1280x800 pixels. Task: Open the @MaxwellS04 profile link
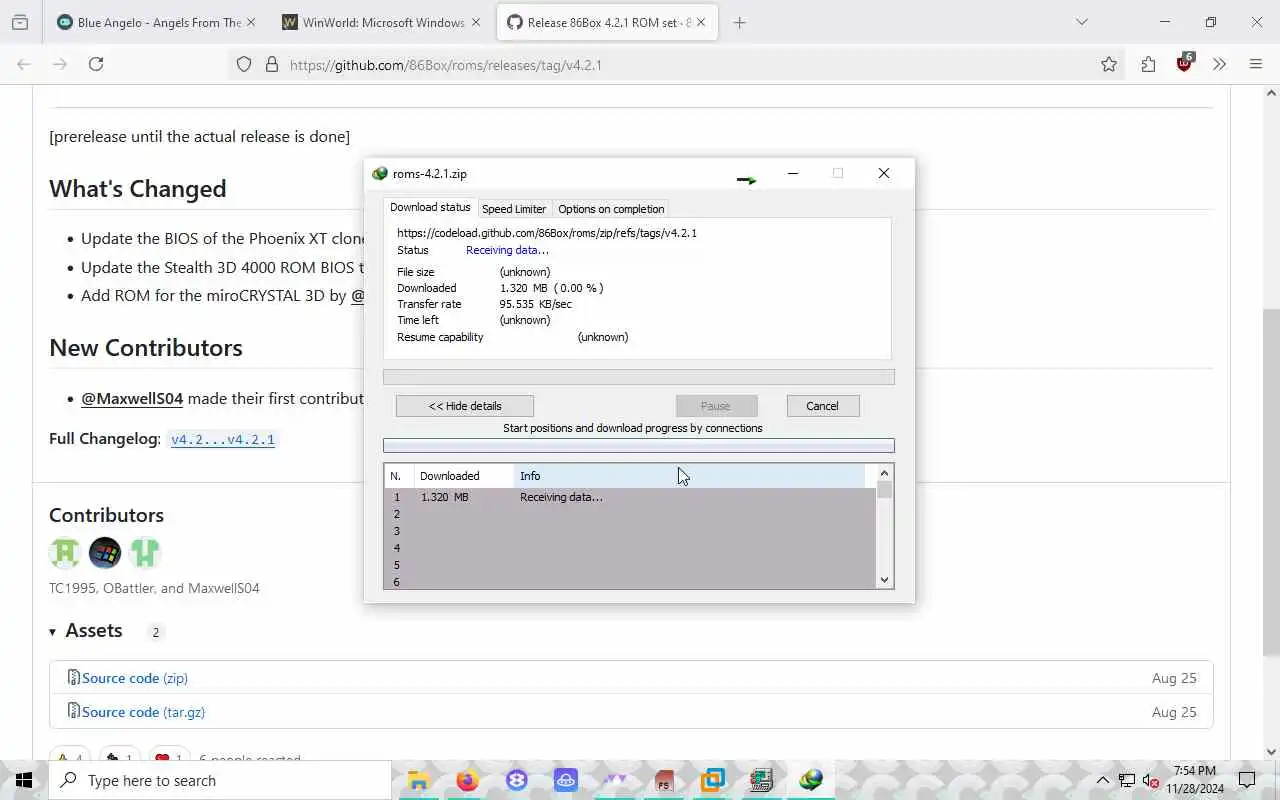pos(132,398)
